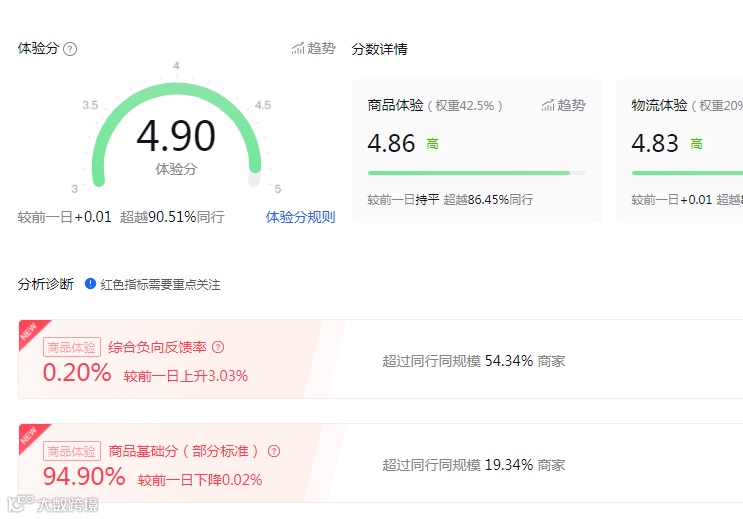Click 超越86.45%同行 in 商品体验 card
The height and width of the screenshot is (519, 743).
pyautogui.click(x=488, y=200)
